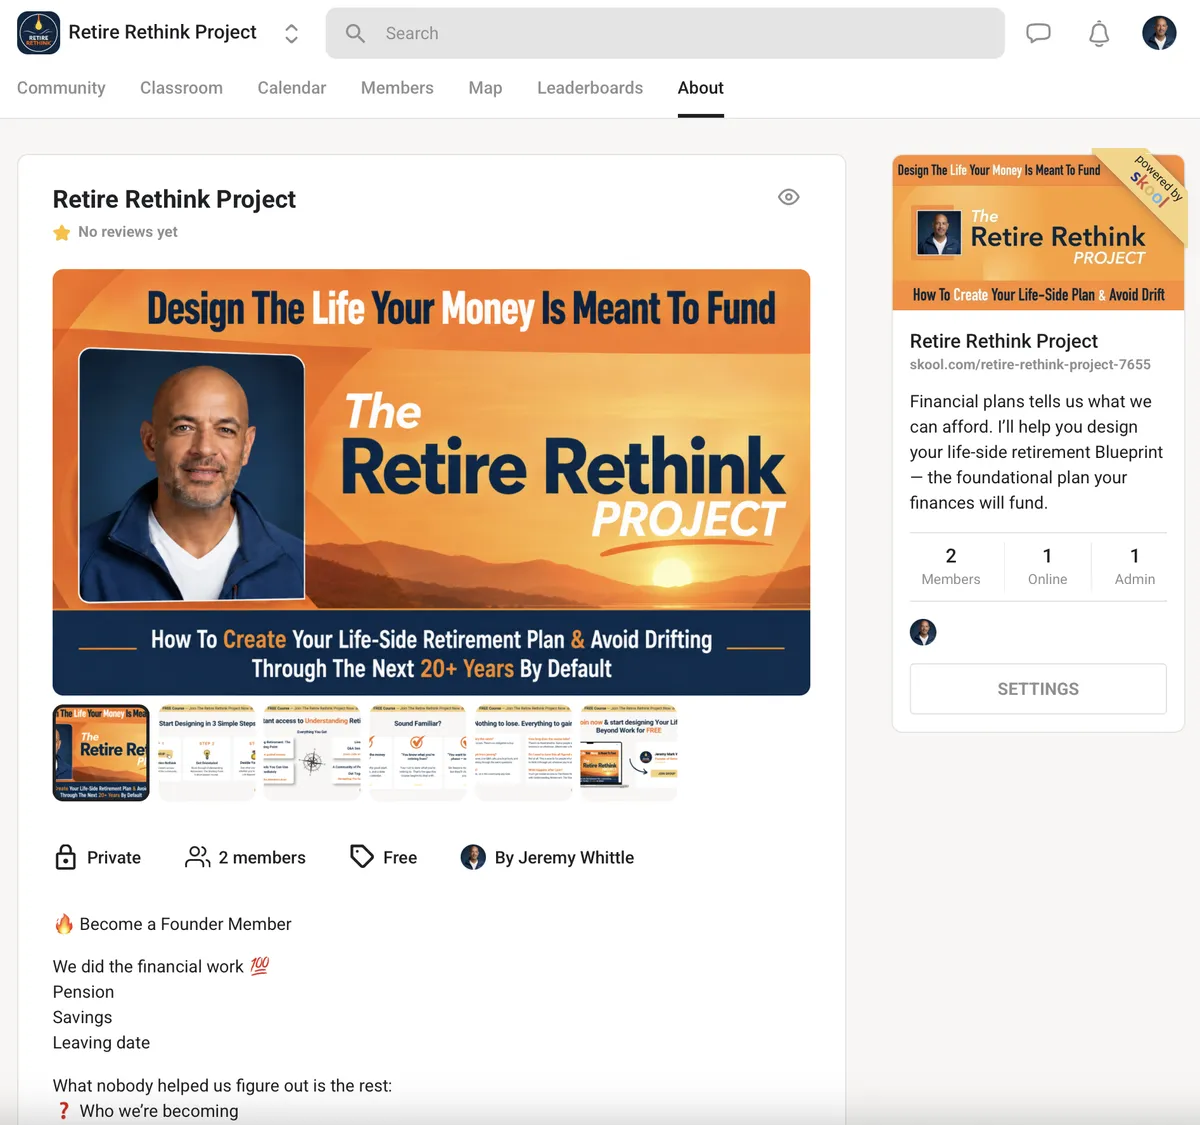This screenshot has width=1200, height=1125.
Task: Click the Who we're becoming text
Action: 159,1111
